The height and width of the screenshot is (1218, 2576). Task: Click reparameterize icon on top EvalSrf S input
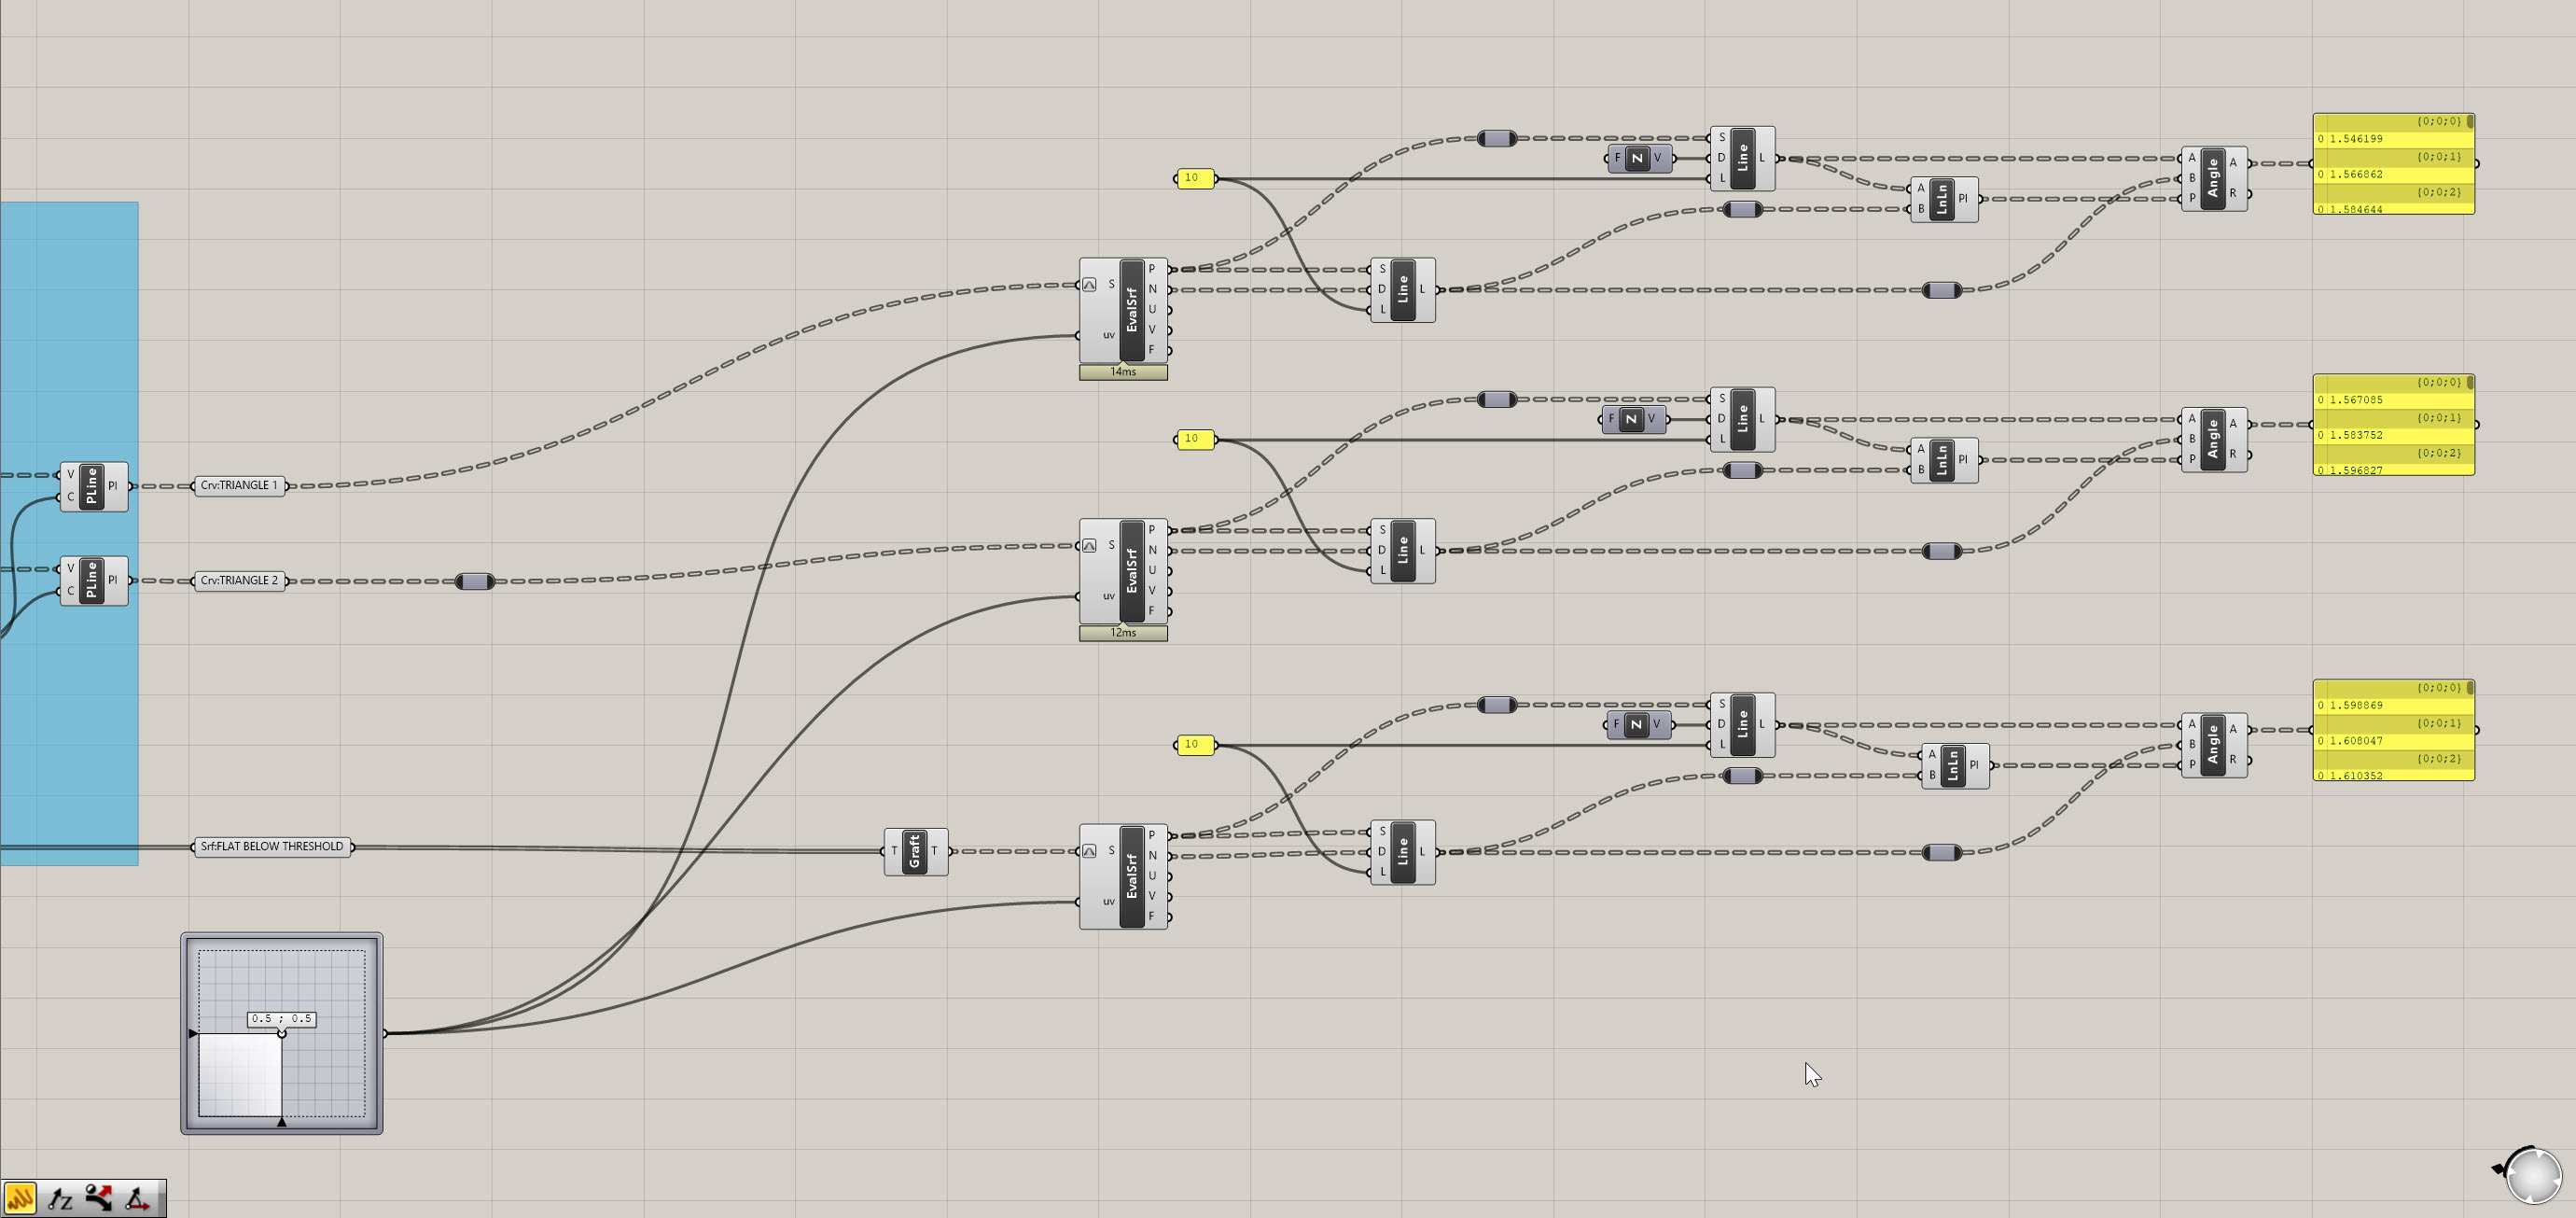1089,285
